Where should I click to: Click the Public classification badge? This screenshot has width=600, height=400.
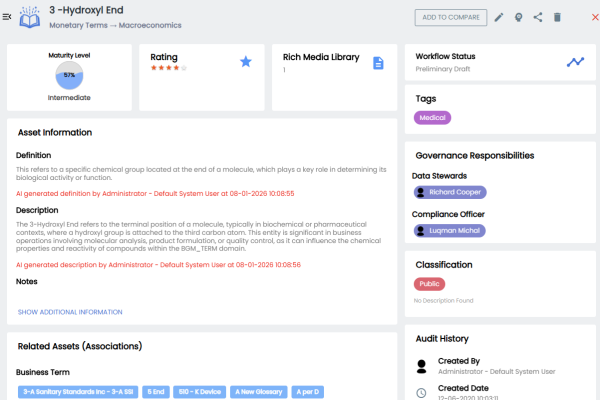pyautogui.click(x=430, y=284)
